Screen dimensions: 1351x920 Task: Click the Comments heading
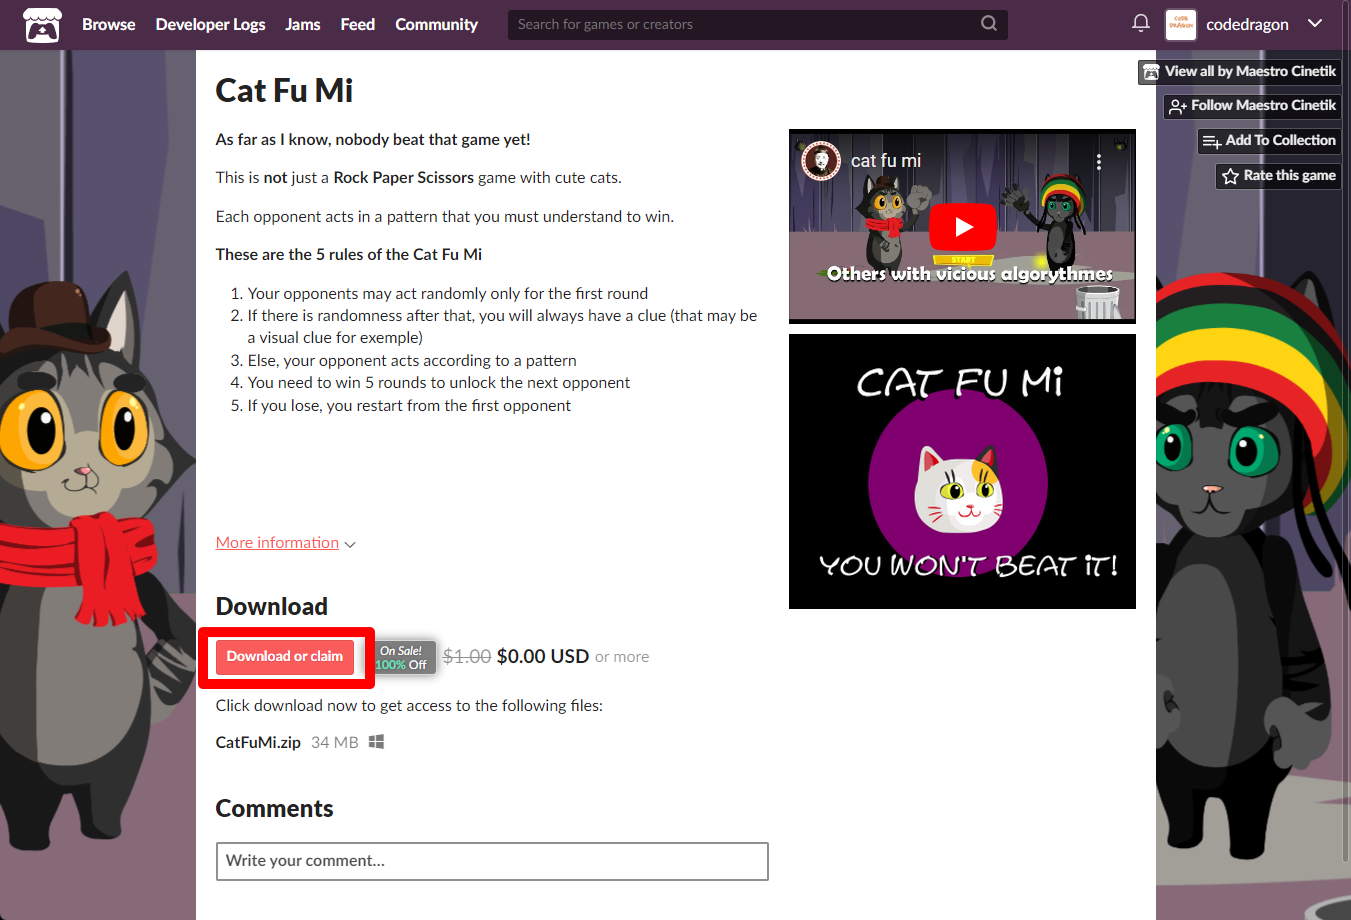point(274,809)
